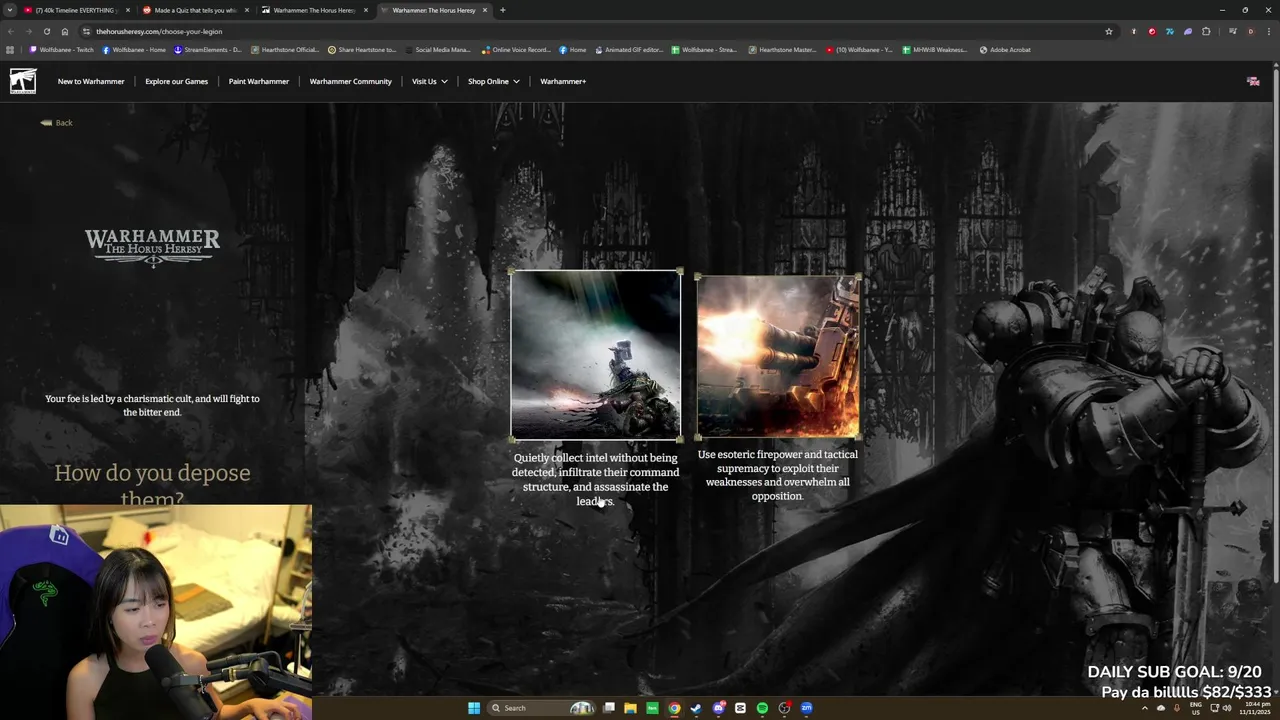Screen dimensions: 1280x720
Task: Open Task View from the taskbar
Action: click(x=608, y=708)
